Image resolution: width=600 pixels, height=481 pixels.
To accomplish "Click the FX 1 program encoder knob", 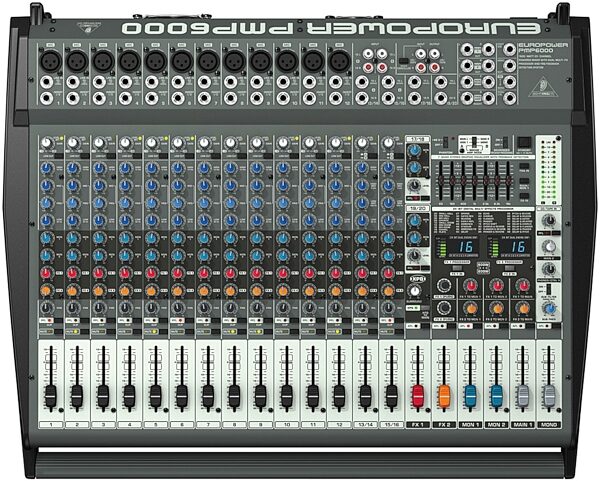I will (x=444, y=285).
